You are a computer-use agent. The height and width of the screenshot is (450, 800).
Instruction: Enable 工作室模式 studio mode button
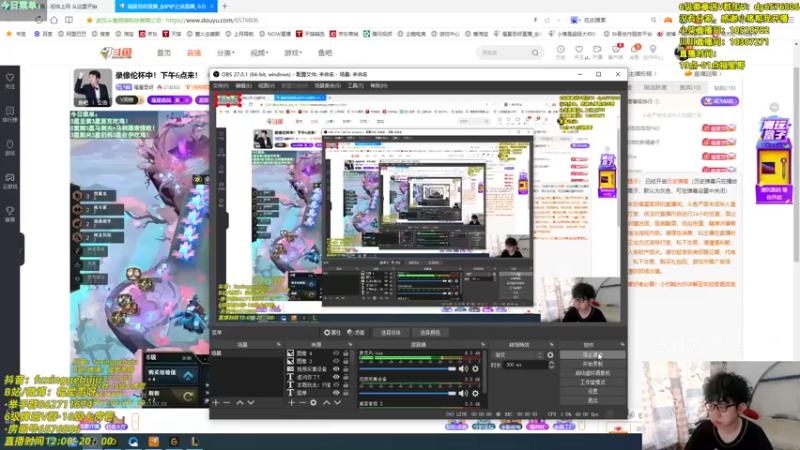coord(592,382)
